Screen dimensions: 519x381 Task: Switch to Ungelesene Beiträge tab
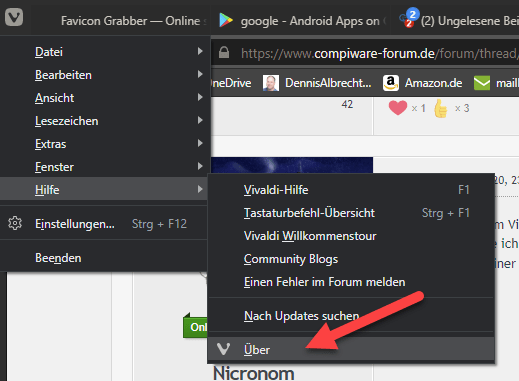point(455,21)
